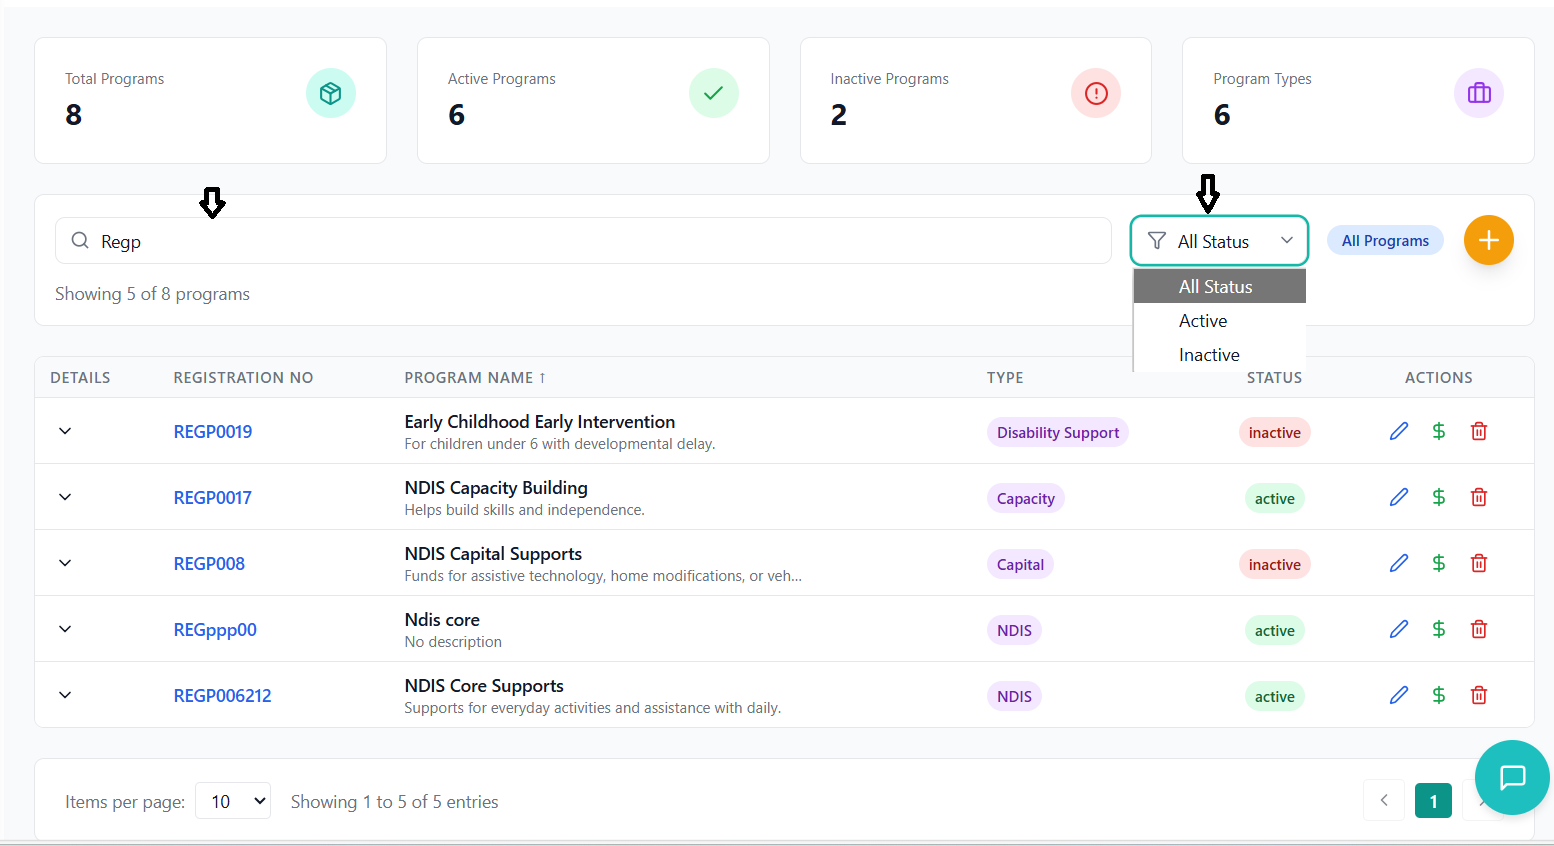Choose Inactive in the status dropdown list
Viewport: 1554px width, 846px height.
[1209, 355]
